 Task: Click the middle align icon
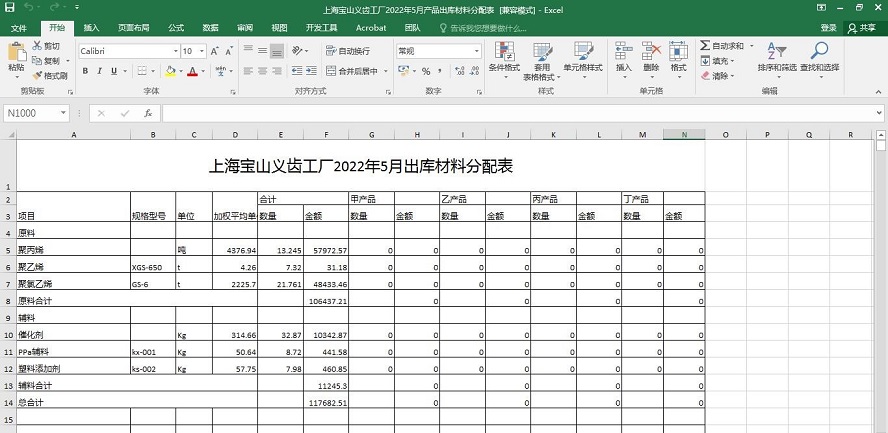pos(262,51)
